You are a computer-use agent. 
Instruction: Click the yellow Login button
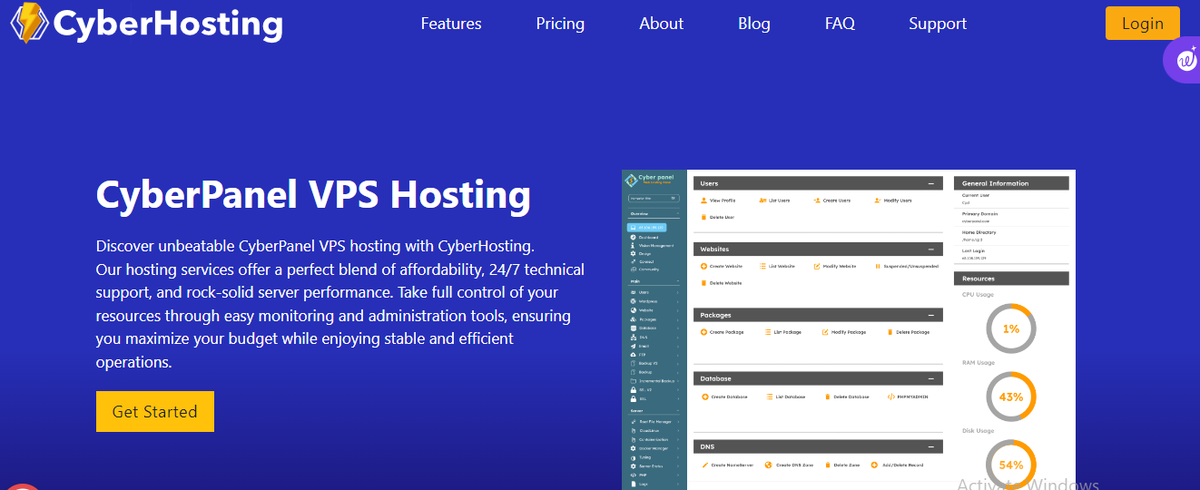point(1142,23)
